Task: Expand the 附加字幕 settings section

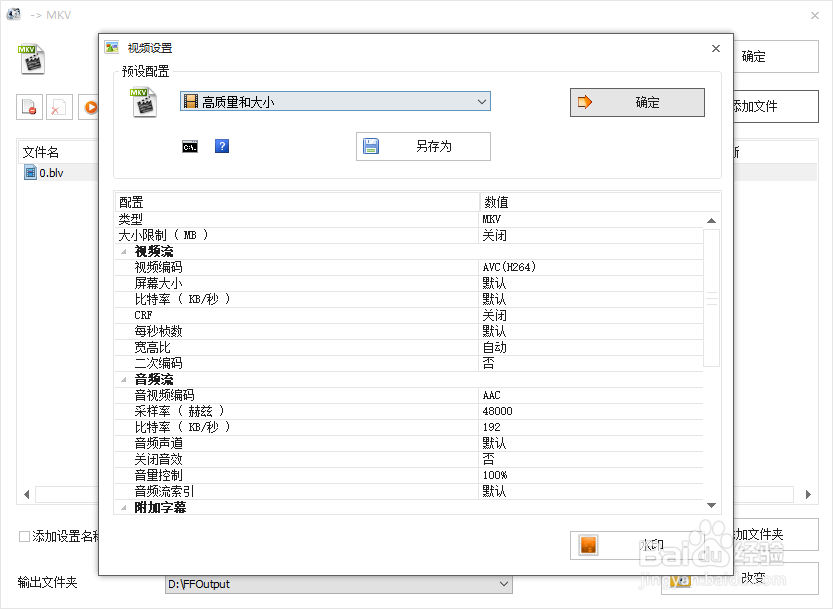Action: coord(122,507)
